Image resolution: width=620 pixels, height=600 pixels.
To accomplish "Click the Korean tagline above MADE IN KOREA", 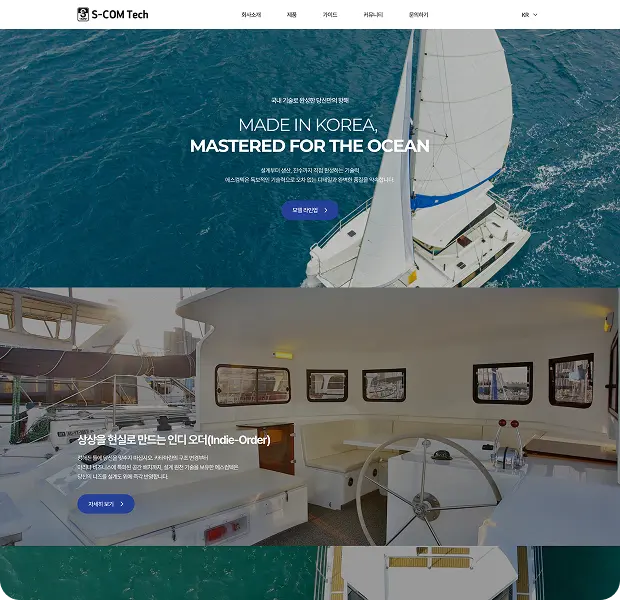I will [x=310, y=100].
